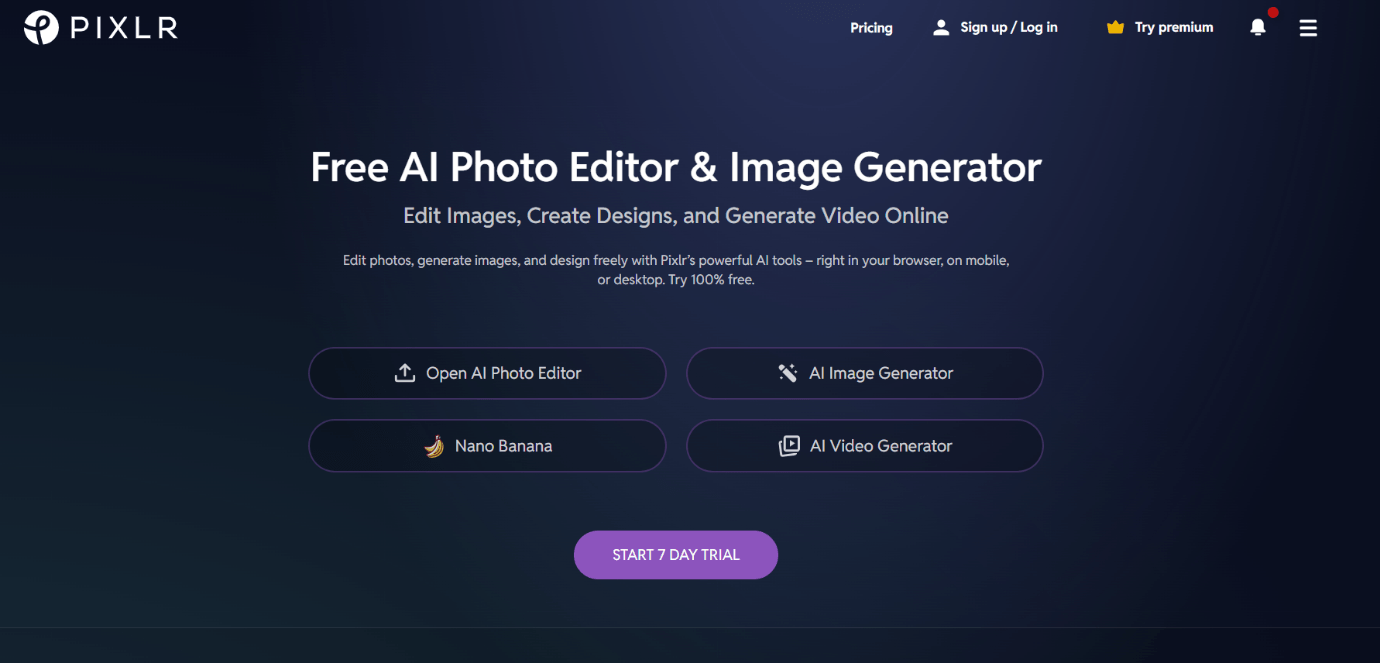Screen dimensions: 1380x663
Task: Click the banana icon
Action: point(434,446)
